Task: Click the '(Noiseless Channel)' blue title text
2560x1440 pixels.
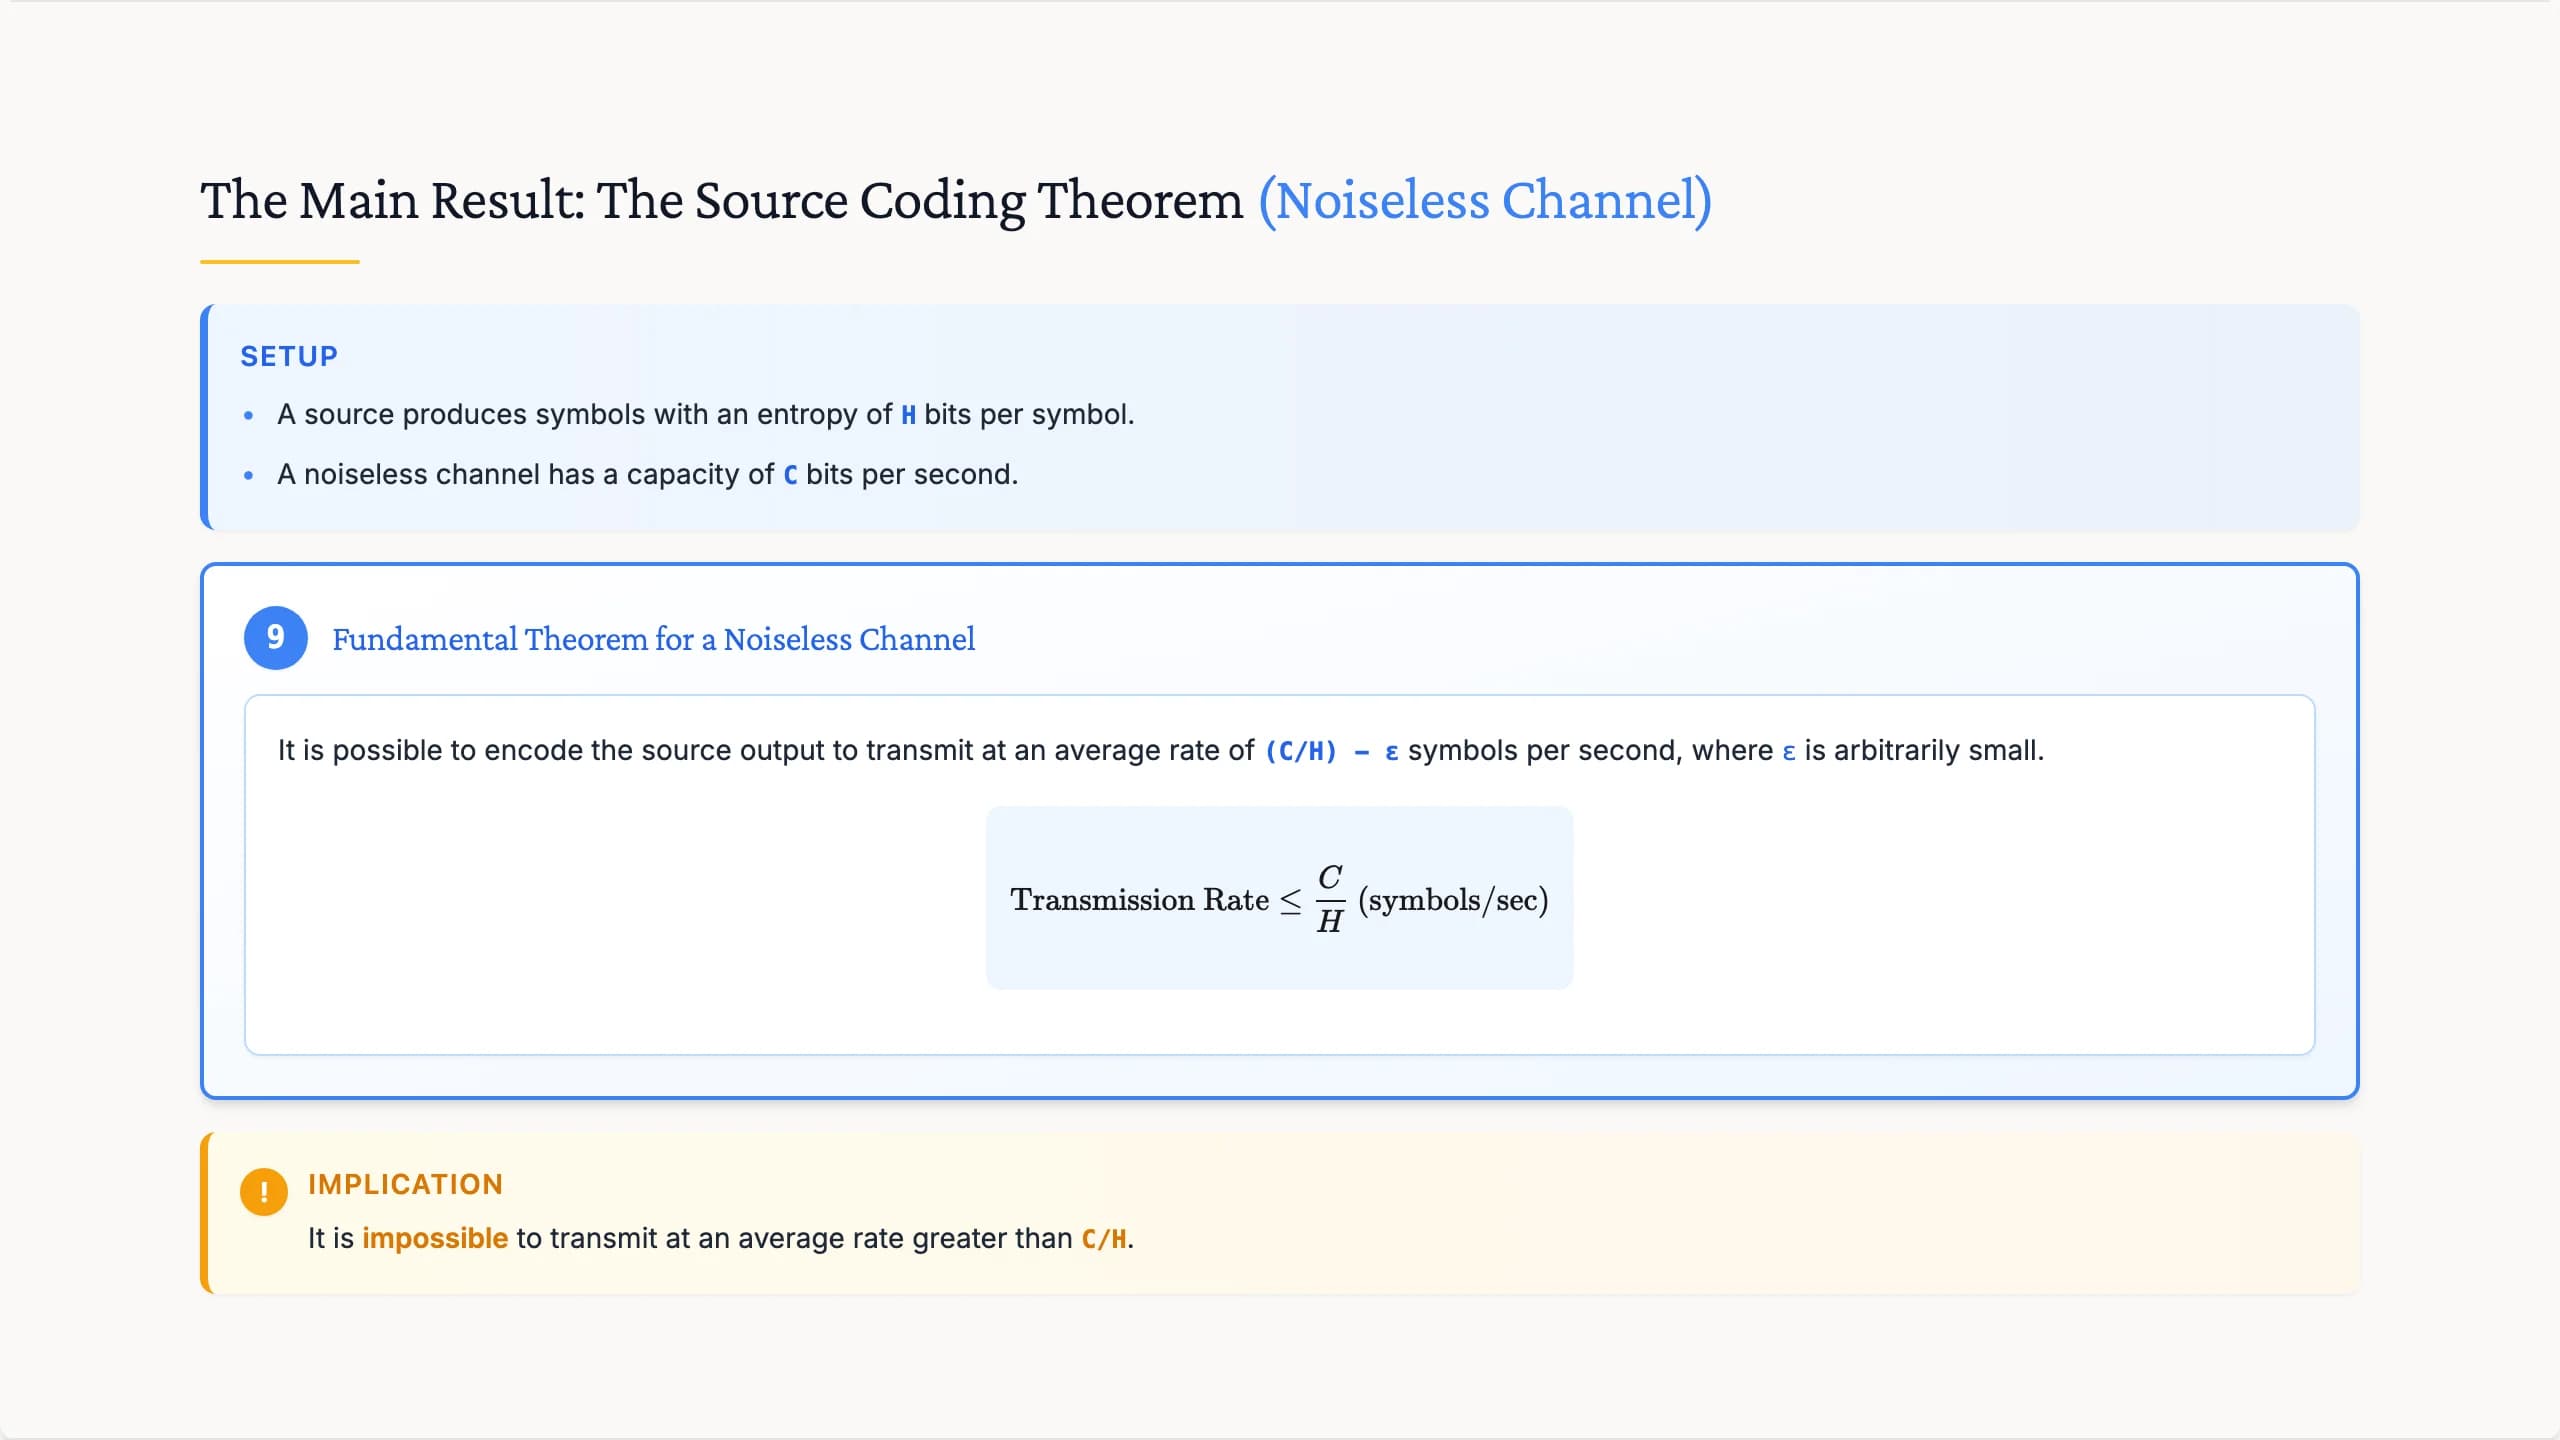Action: point(1485,200)
